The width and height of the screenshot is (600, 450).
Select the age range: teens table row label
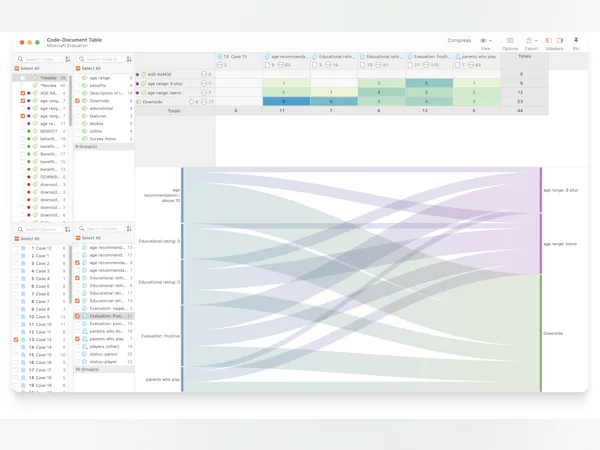165,93
